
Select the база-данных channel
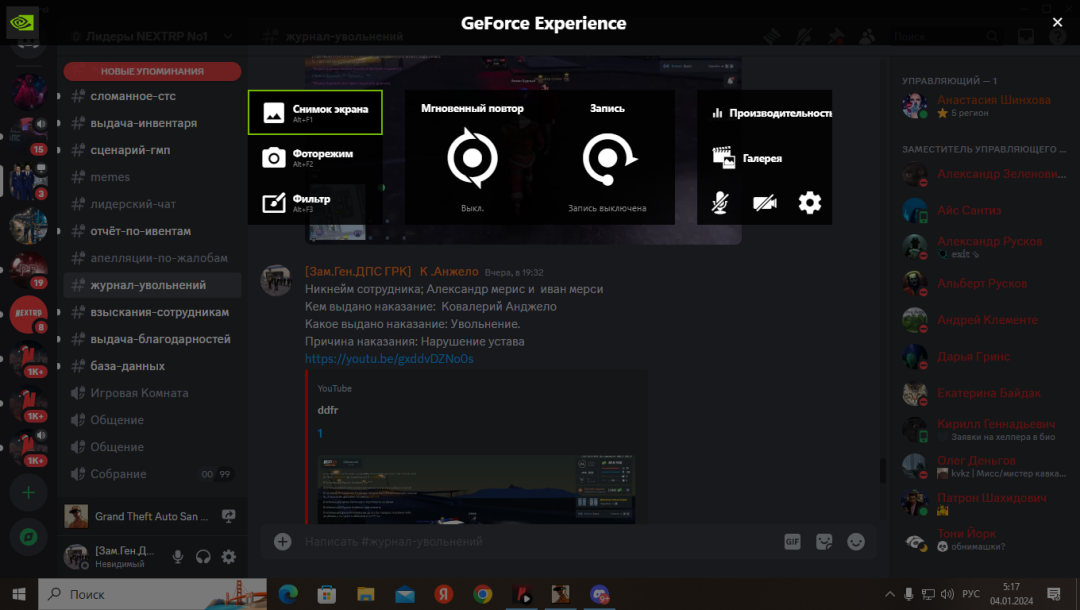tap(127, 366)
